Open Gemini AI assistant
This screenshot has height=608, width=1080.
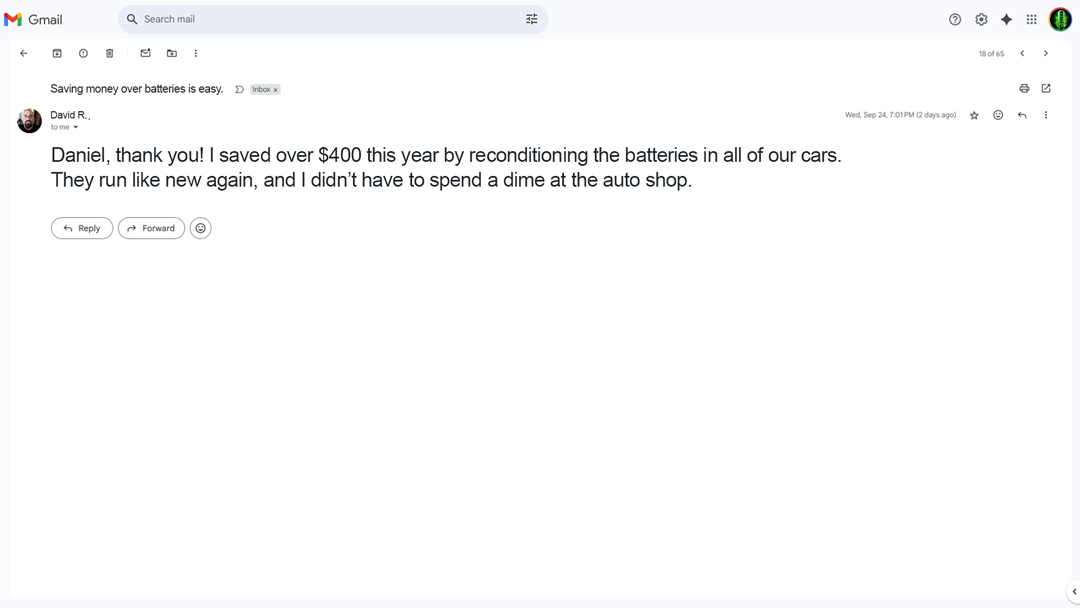click(1006, 19)
